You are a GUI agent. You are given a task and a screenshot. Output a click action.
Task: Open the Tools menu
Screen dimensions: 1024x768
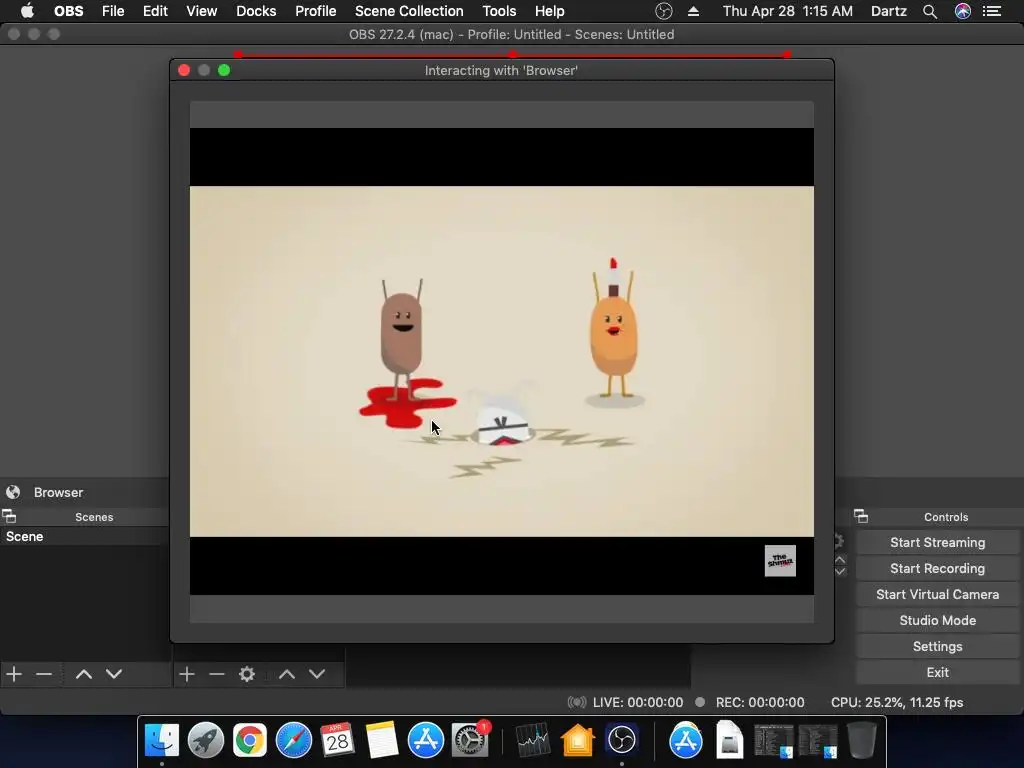pyautogui.click(x=499, y=11)
